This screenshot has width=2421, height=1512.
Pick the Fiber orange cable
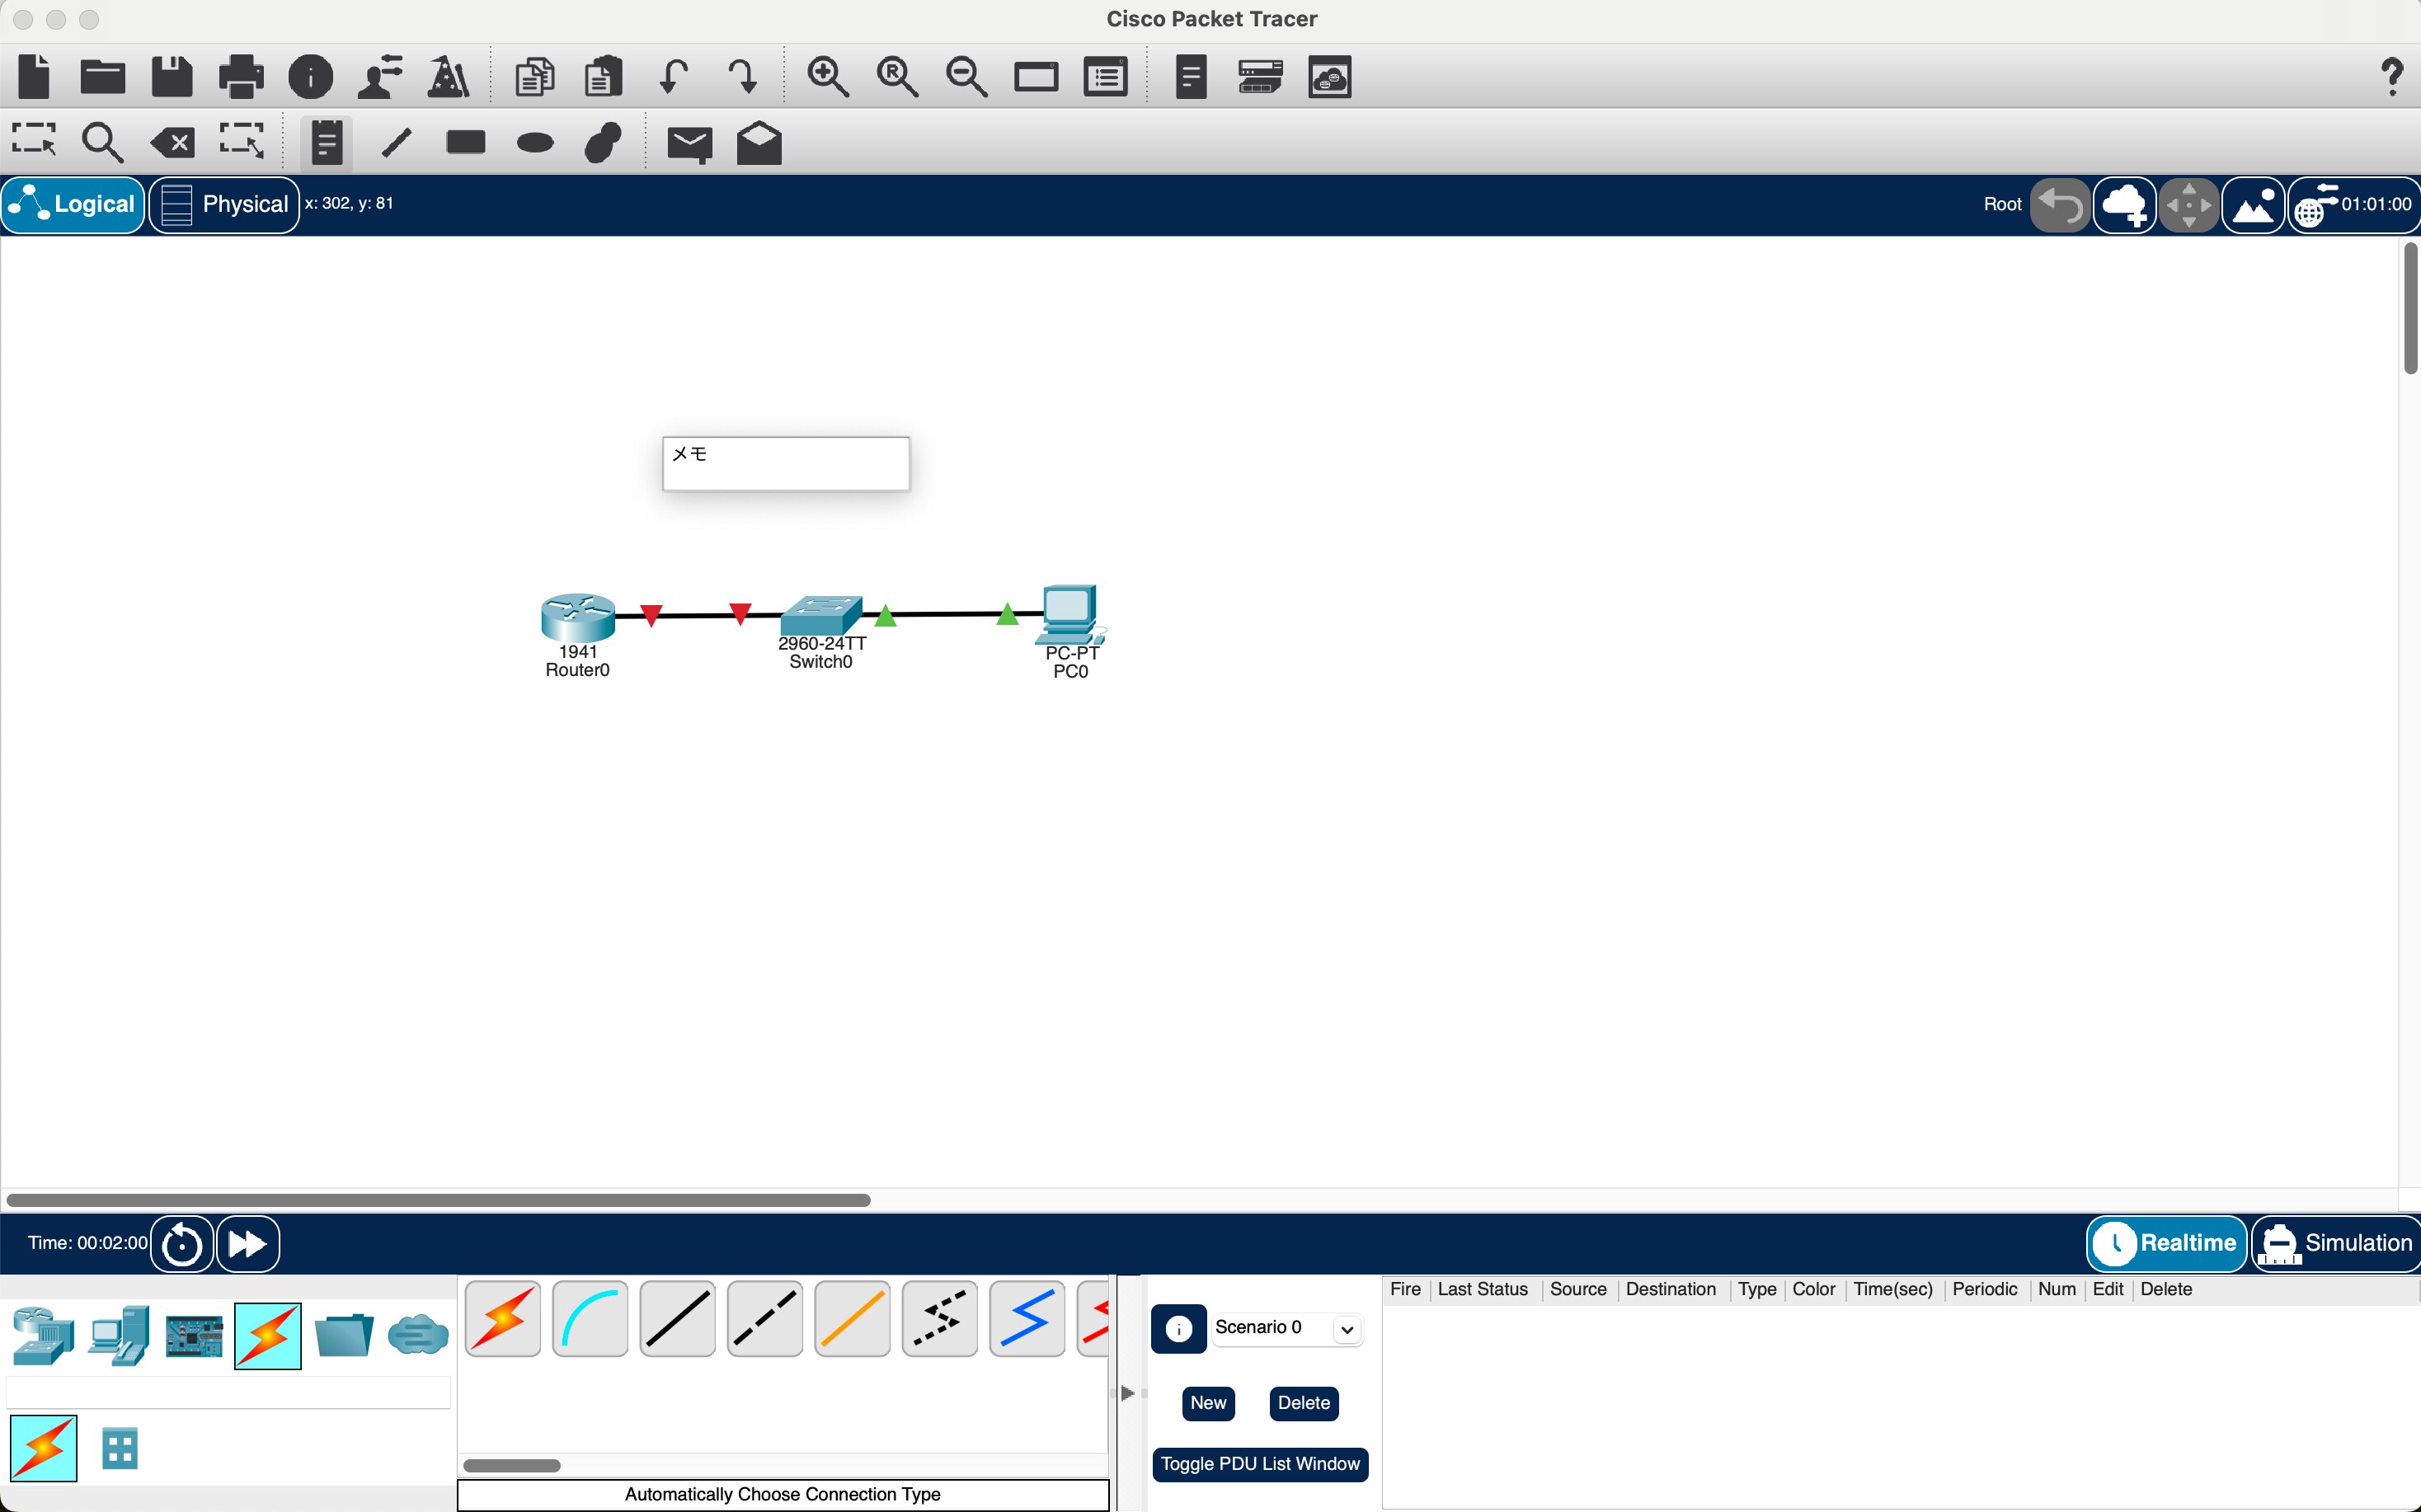coord(852,1318)
